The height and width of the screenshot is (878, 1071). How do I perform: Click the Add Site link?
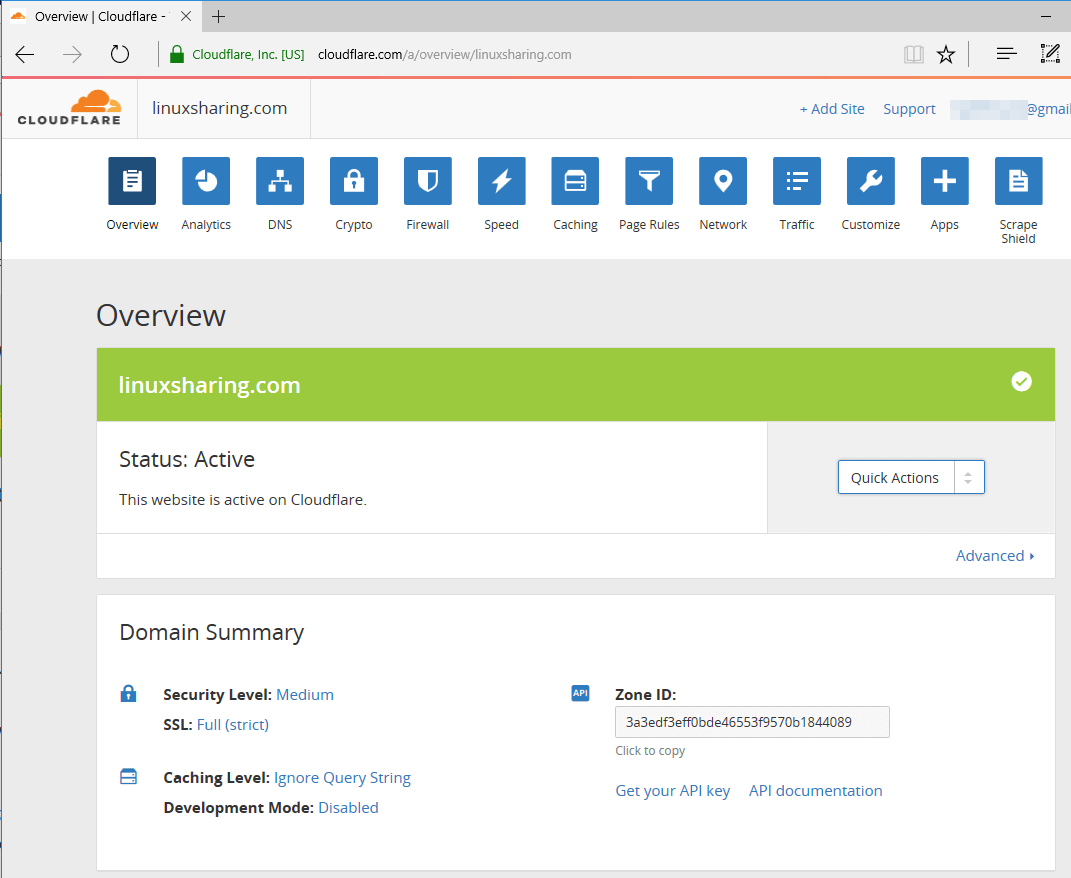coord(832,109)
